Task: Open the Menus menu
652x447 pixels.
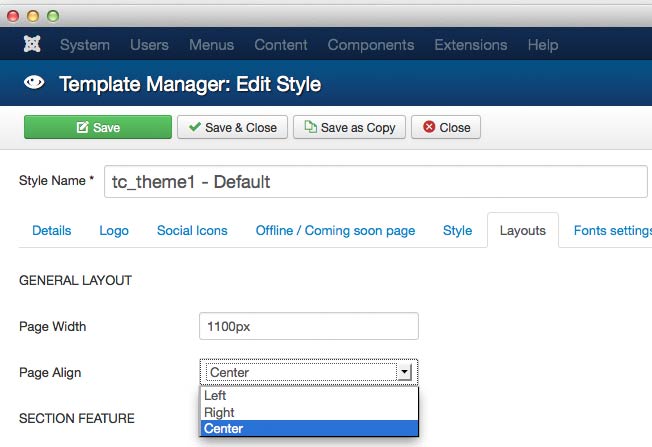Action: pos(211,45)
